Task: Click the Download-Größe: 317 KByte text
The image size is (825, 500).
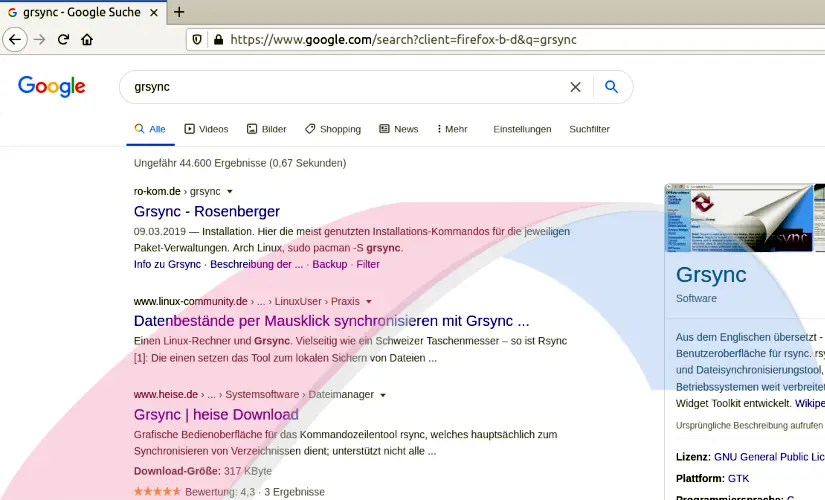Action: click(203, 471)
